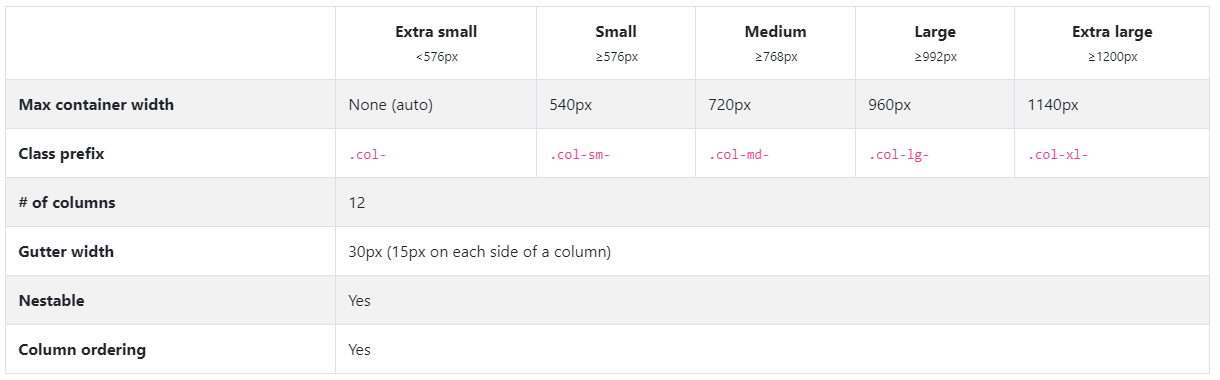
Task: Click the .col-xl- class prefix code
Action: [x=1058, y=155]
